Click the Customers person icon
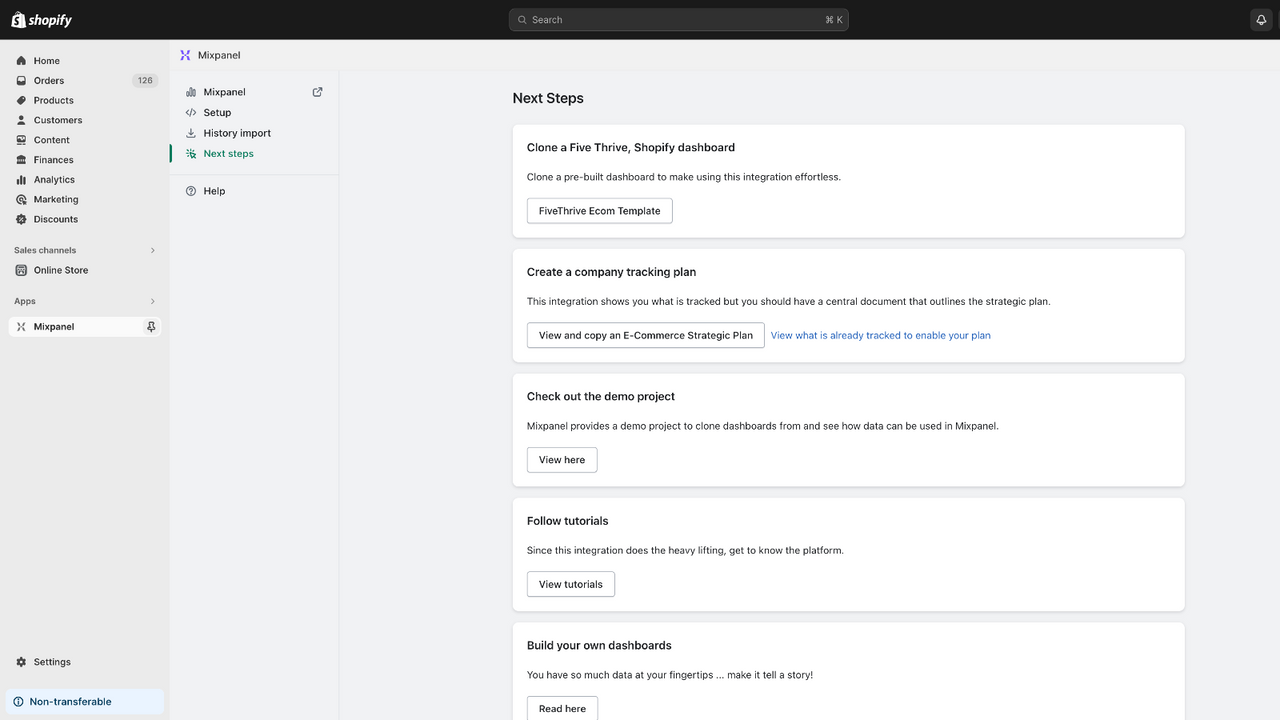Screen dimensions: 1280x720 (21, 120)
